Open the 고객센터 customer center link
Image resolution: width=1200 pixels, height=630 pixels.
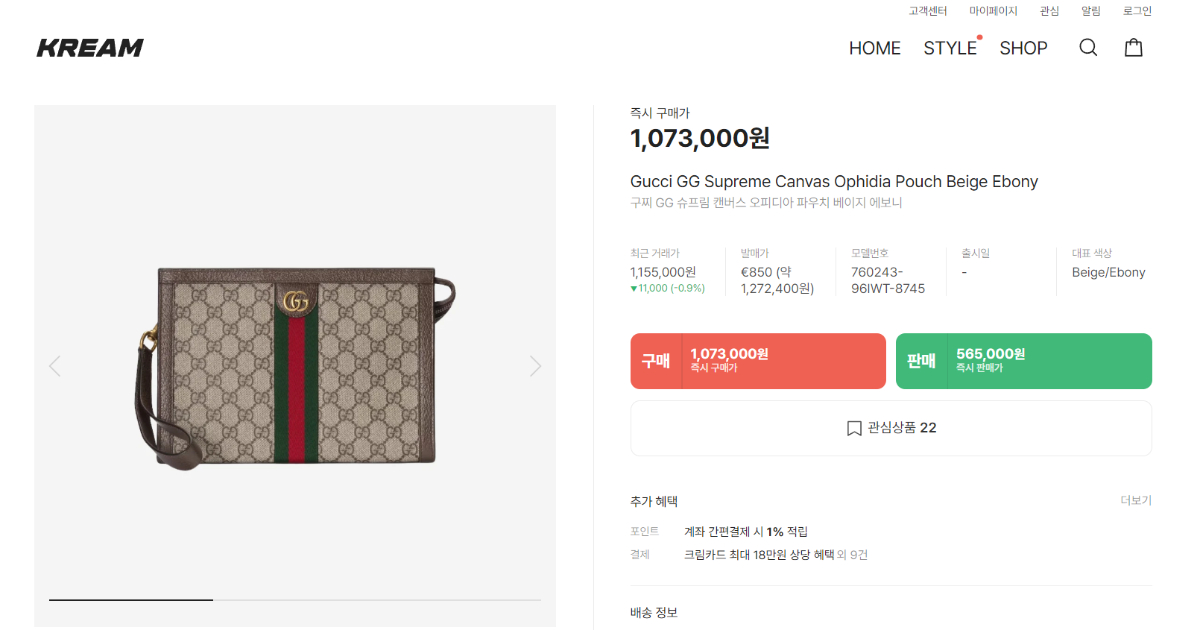[x=927, y=11]
